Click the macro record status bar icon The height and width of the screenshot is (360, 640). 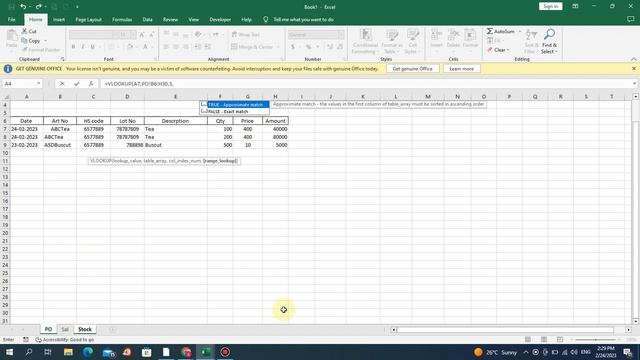tap(26, 340)
